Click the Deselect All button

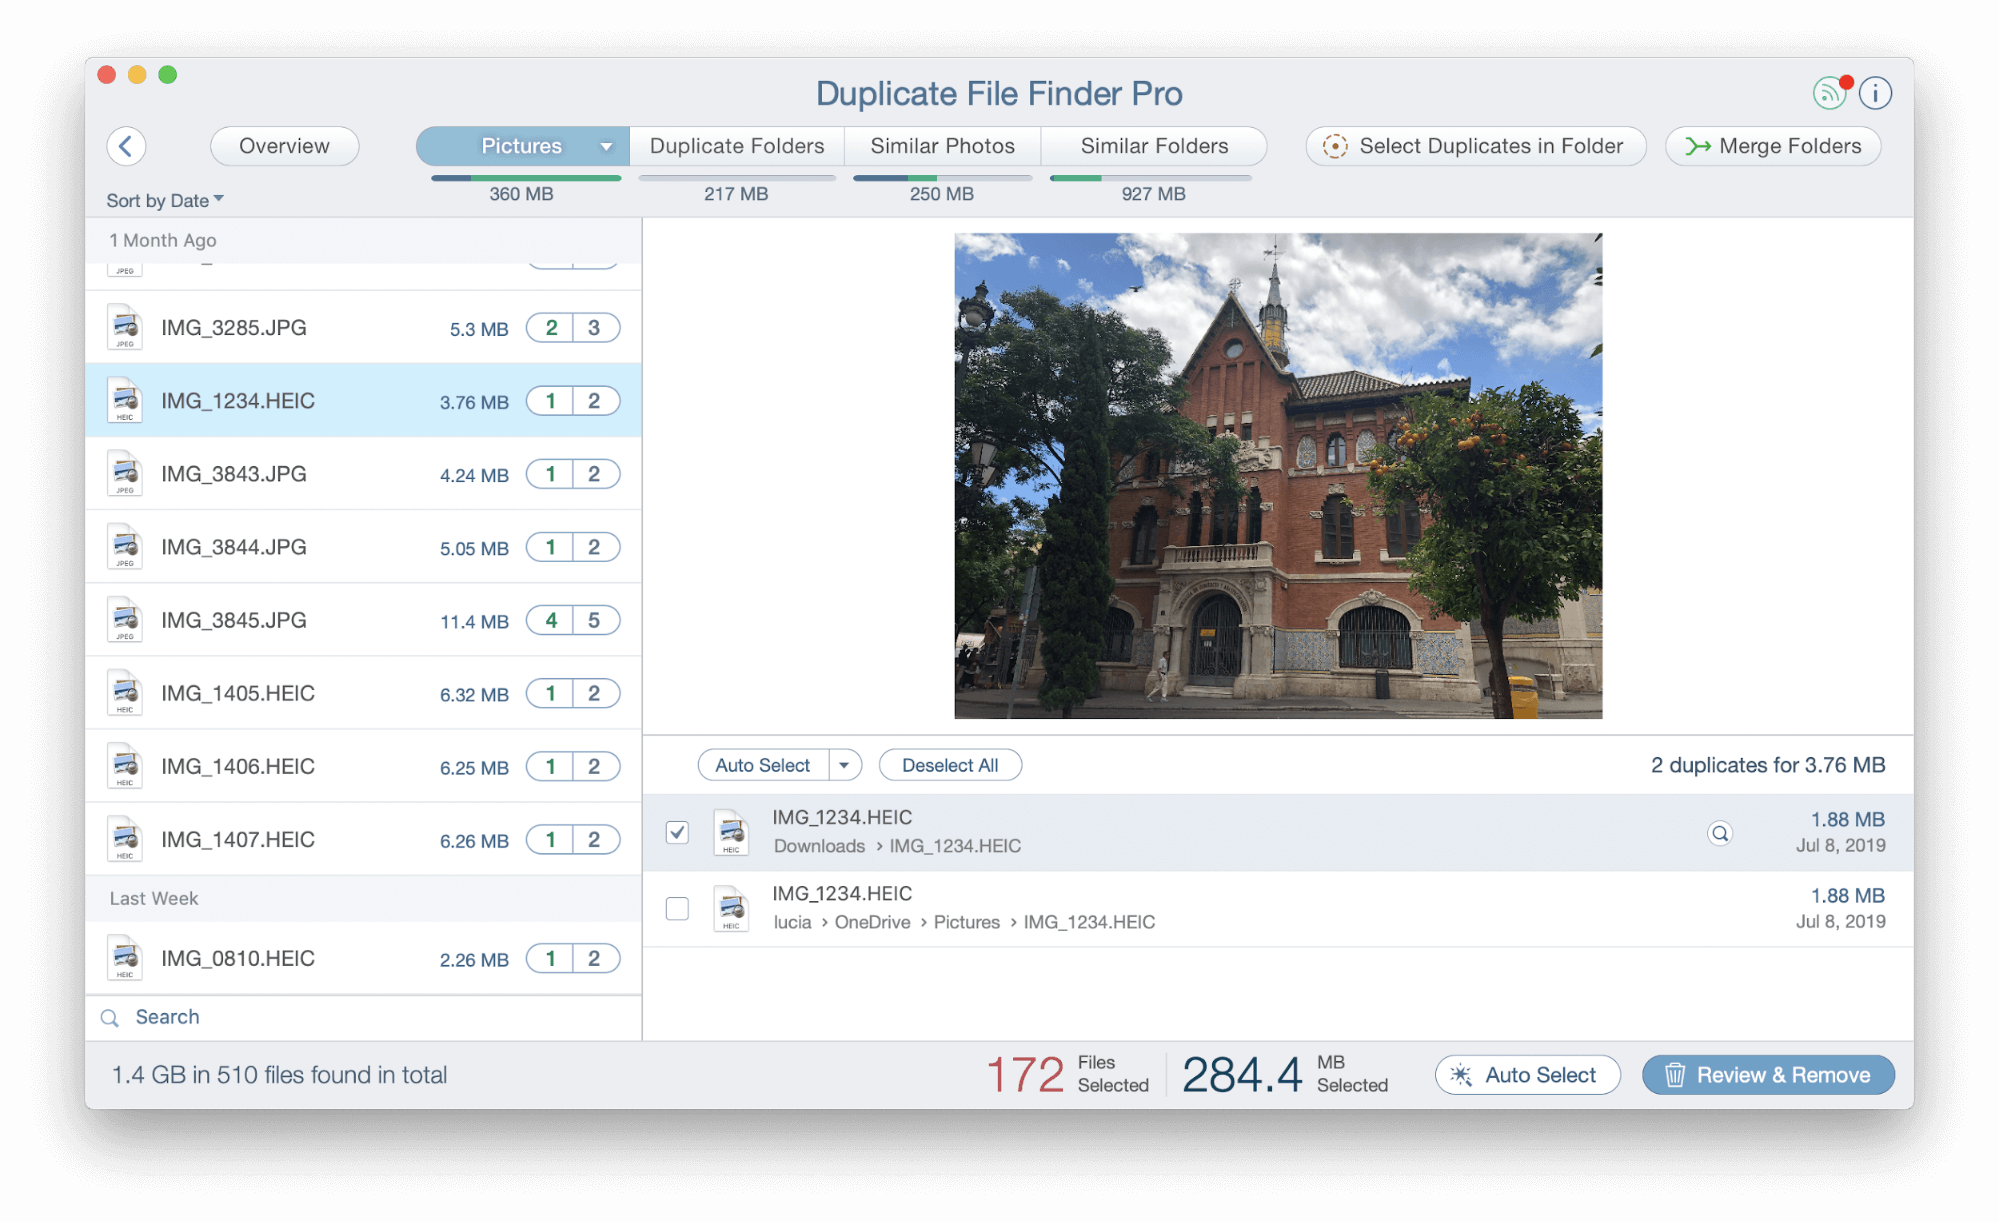pos(948,765)
